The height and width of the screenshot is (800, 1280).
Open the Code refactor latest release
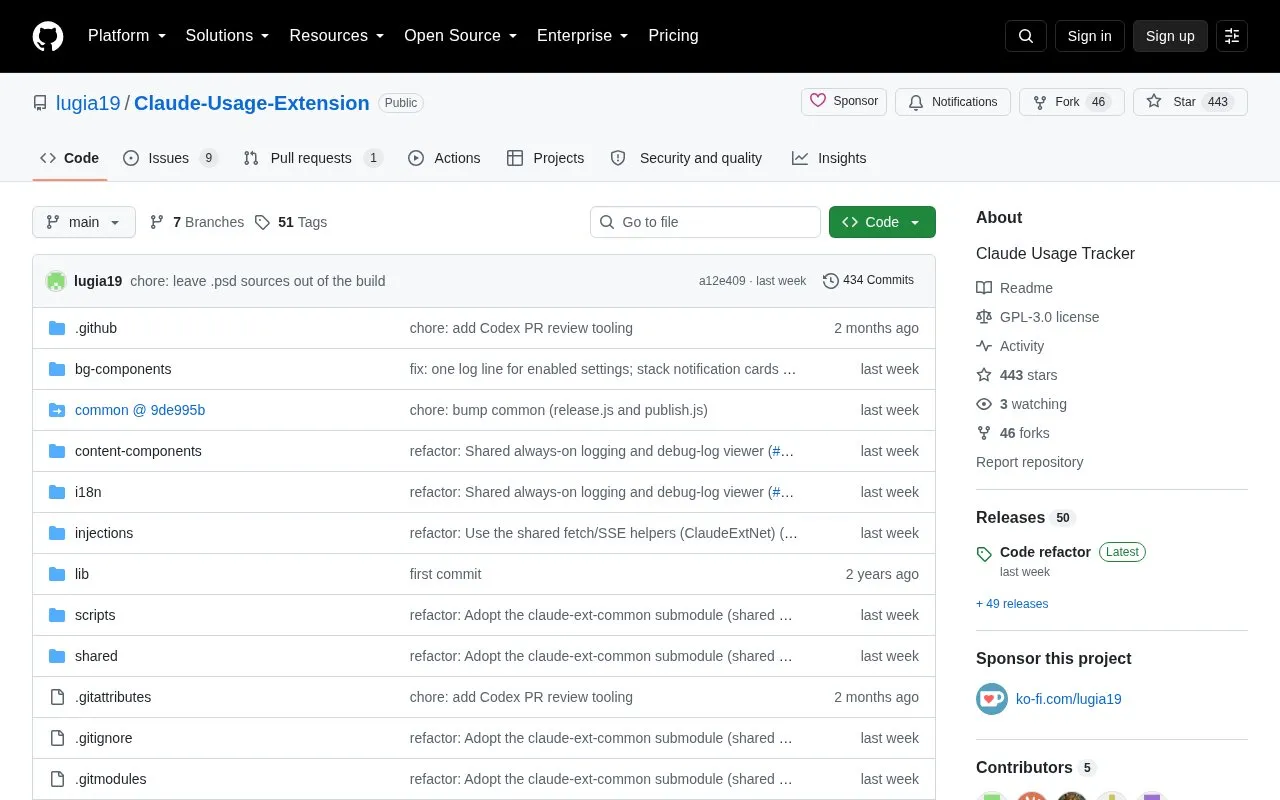1045,552
